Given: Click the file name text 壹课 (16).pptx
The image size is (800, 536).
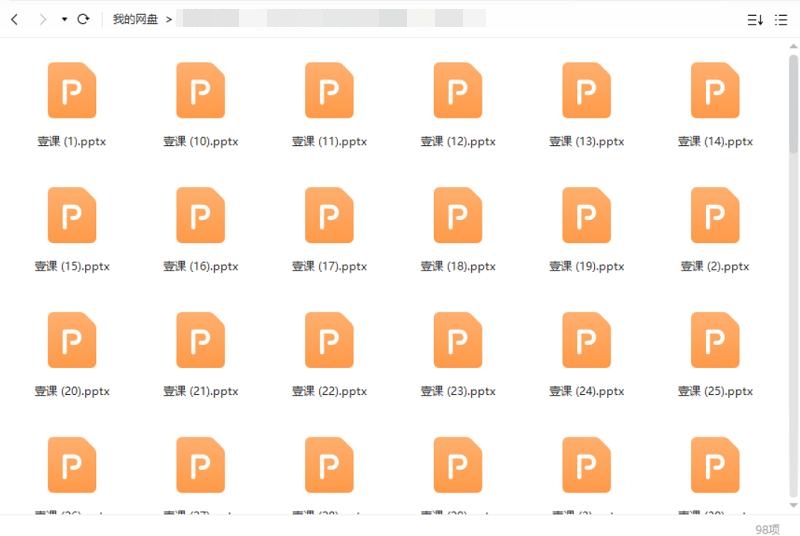Looking at the screenshot, I should coord(201,267).
